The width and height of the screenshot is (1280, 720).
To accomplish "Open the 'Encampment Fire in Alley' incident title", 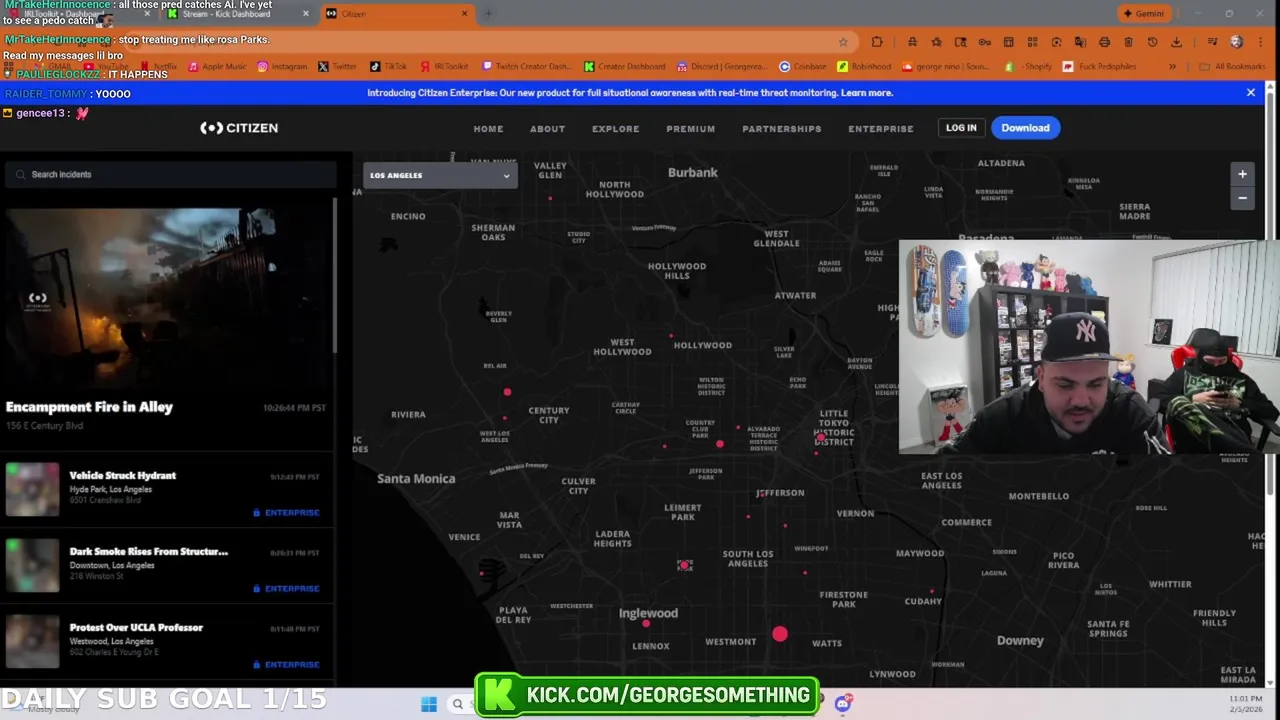I will [89, 407].
